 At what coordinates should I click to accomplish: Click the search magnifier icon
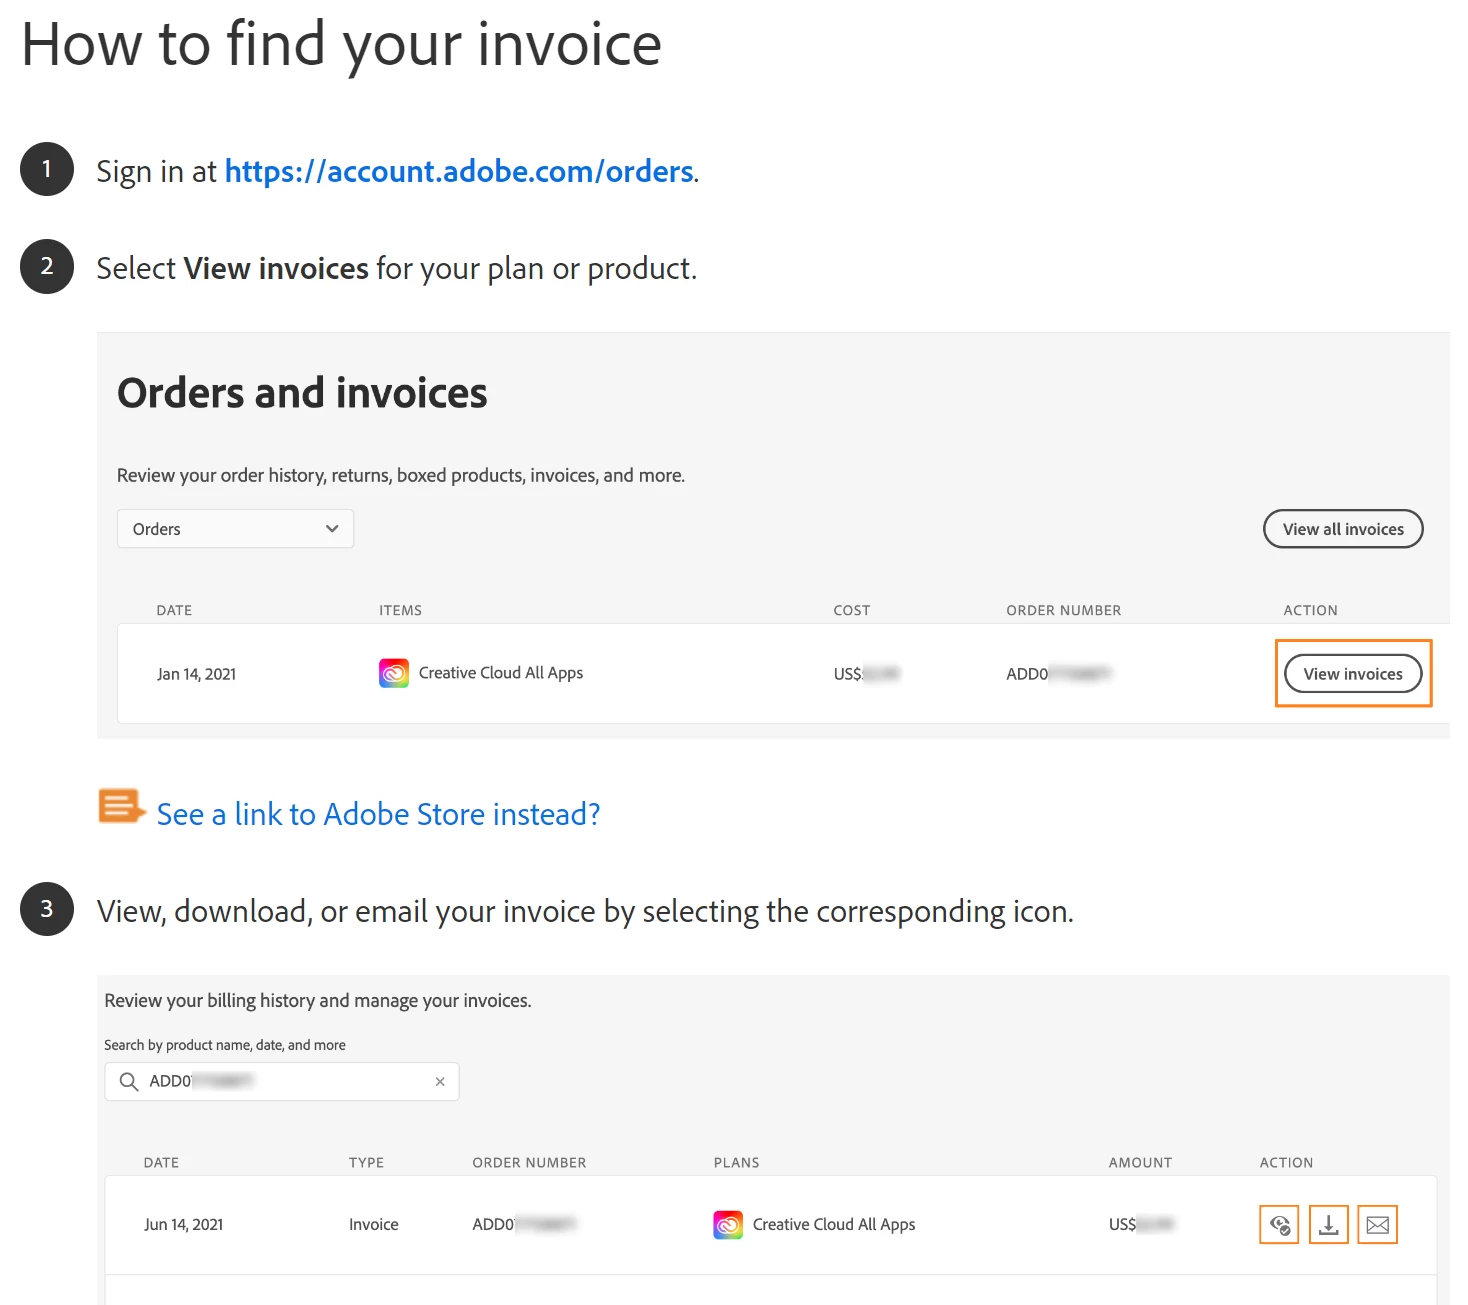(x=129, y=1081)
